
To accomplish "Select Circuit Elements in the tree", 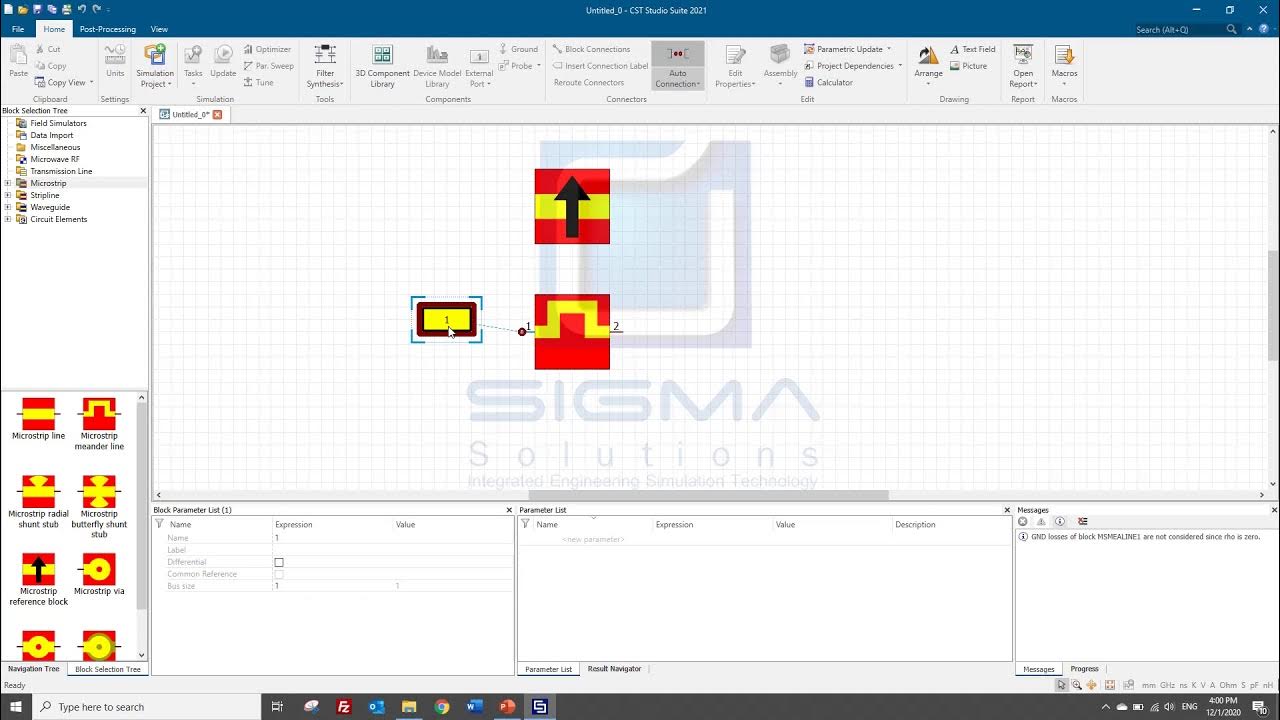I will (x=58, y=219).
